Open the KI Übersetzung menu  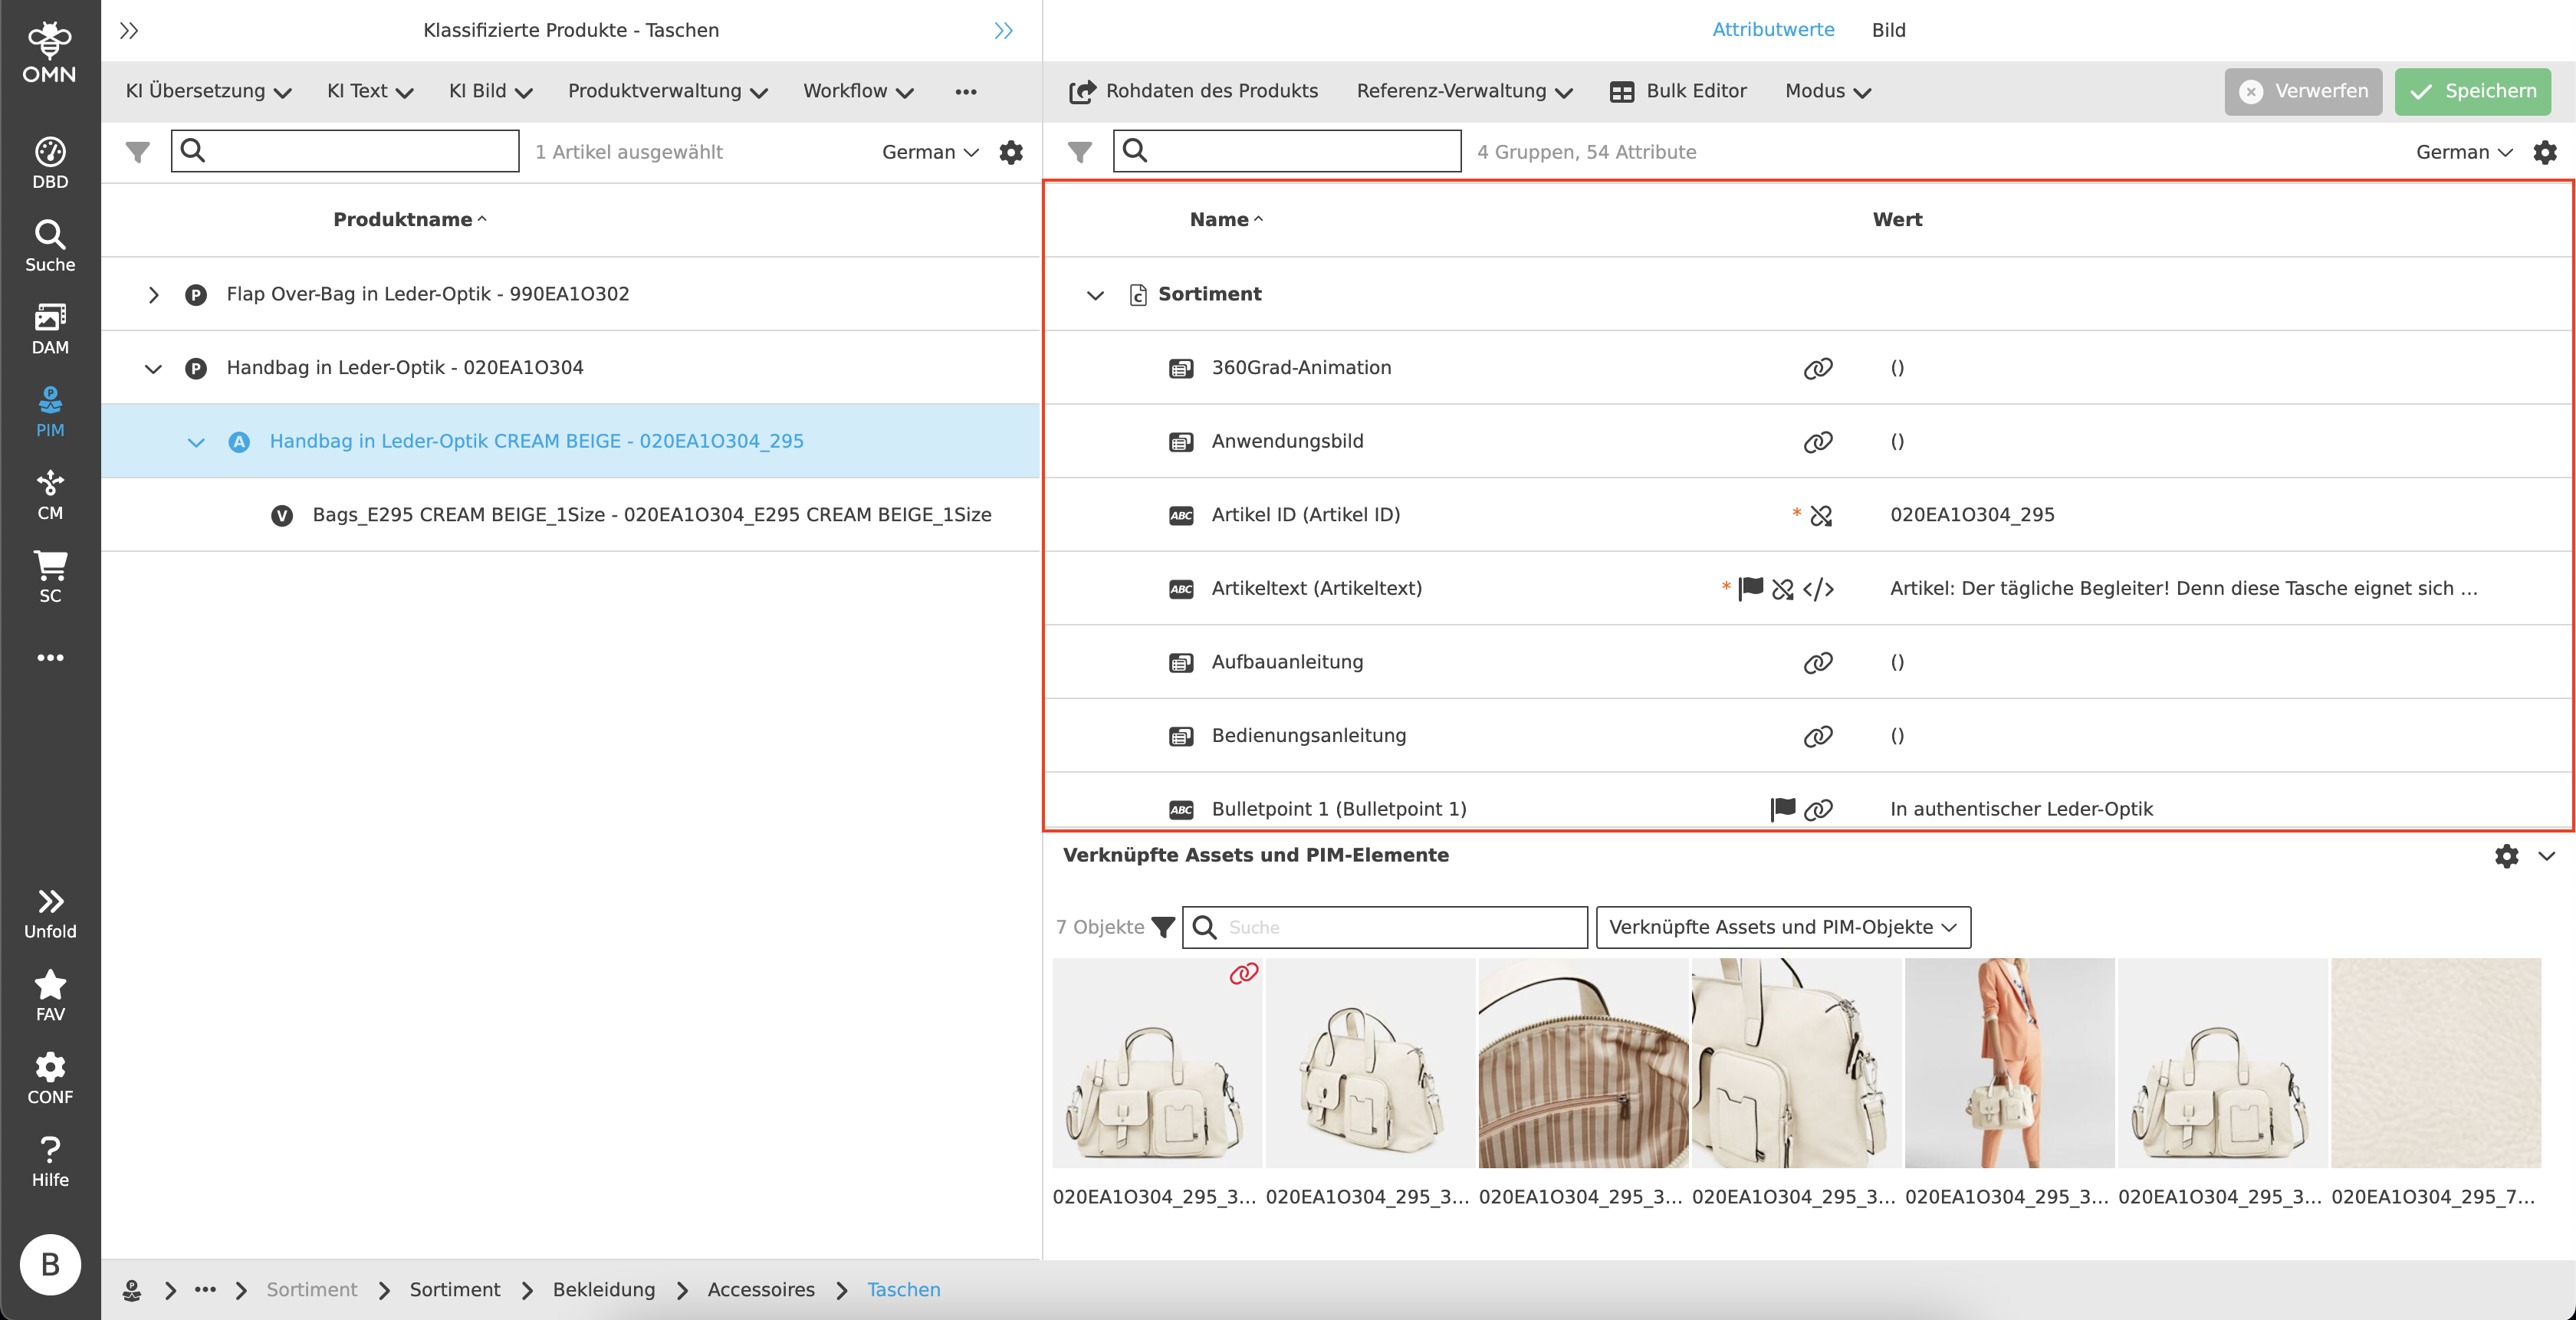pos(208,91)
